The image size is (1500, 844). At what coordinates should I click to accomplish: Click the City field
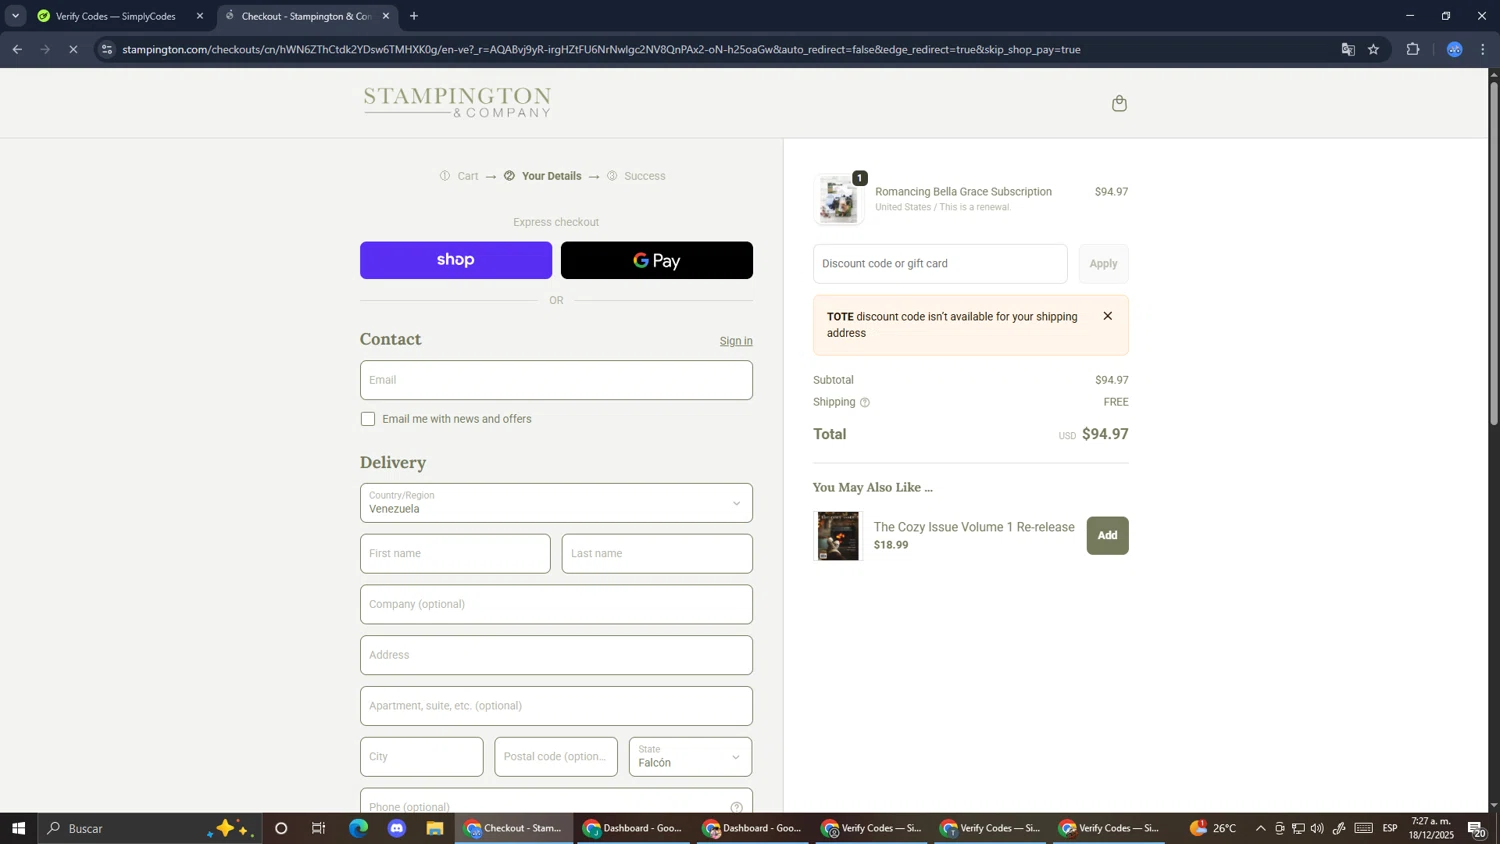[421, 757]
